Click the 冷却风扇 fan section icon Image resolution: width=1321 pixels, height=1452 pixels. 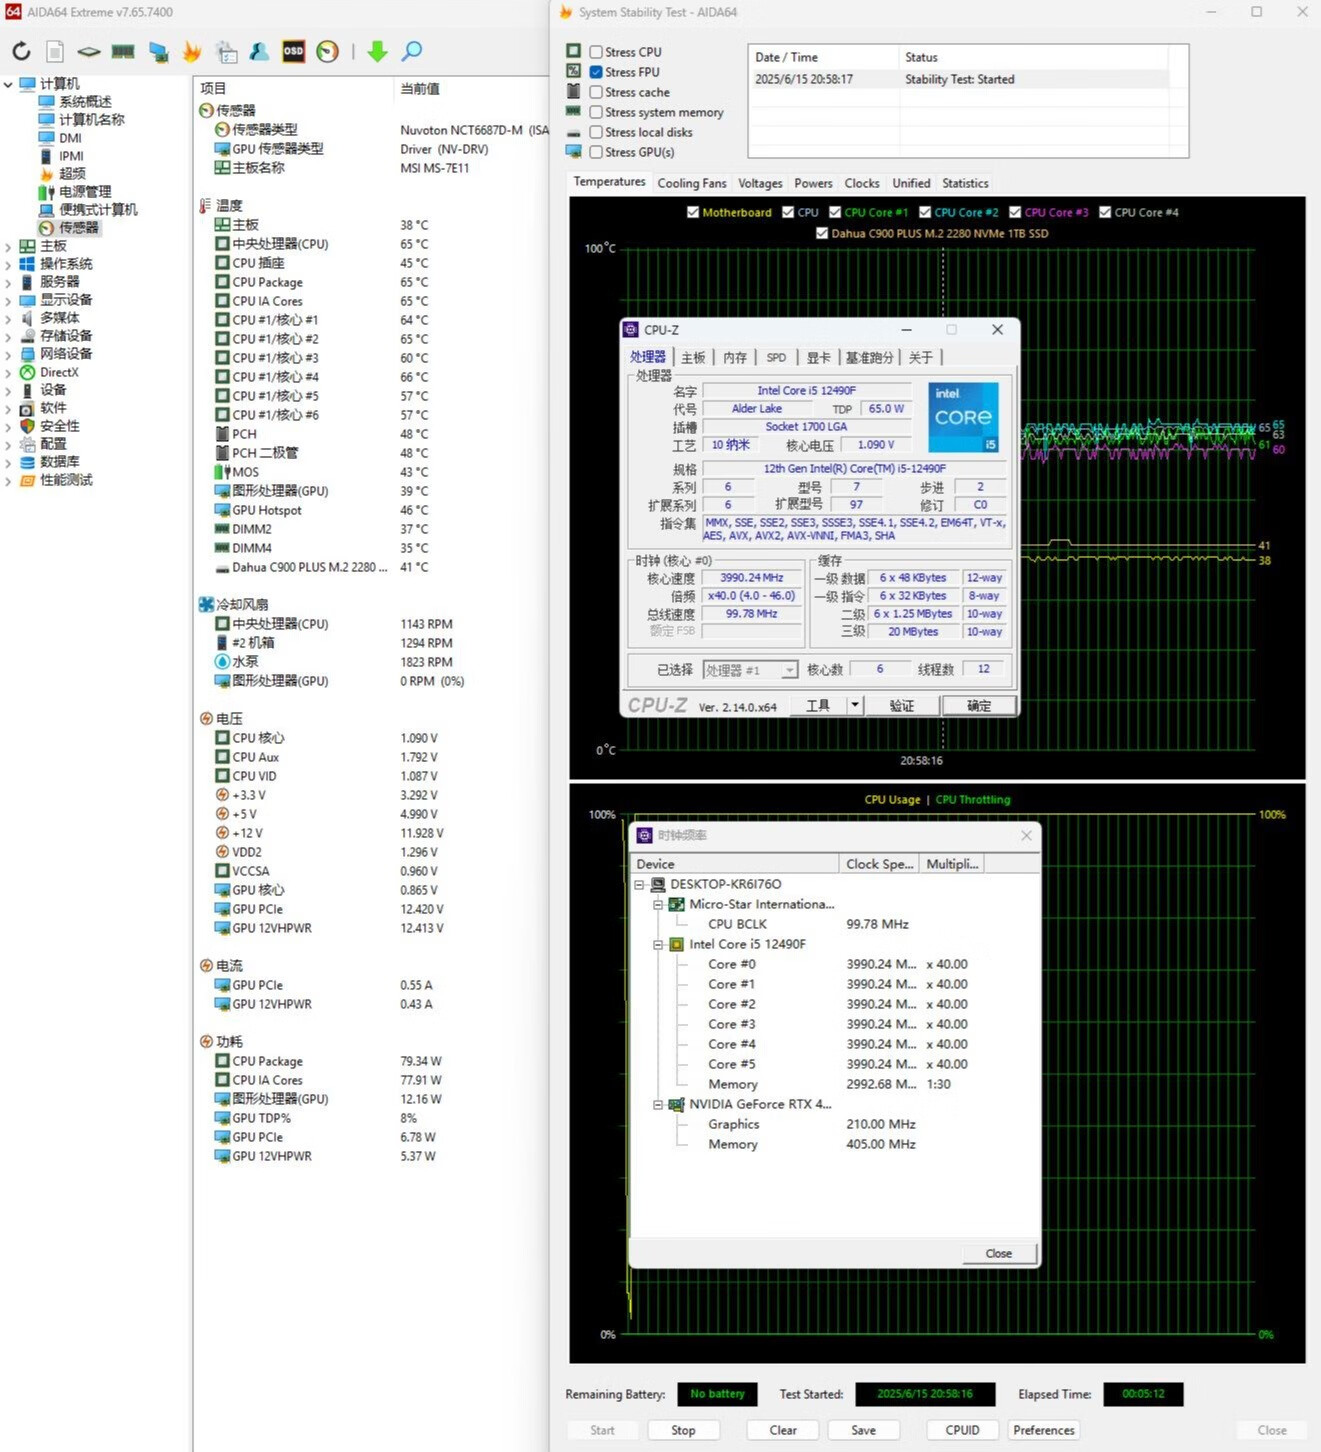(206, 605)
